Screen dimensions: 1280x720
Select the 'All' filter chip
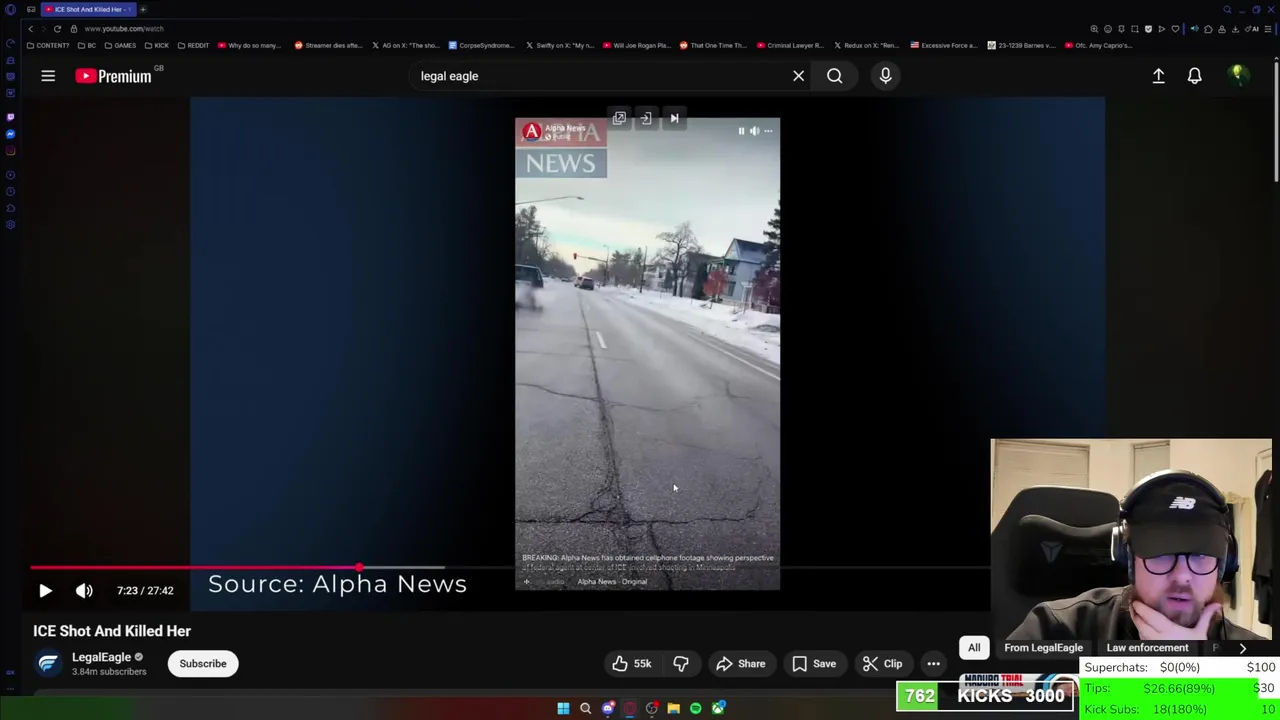pos(974,648)
